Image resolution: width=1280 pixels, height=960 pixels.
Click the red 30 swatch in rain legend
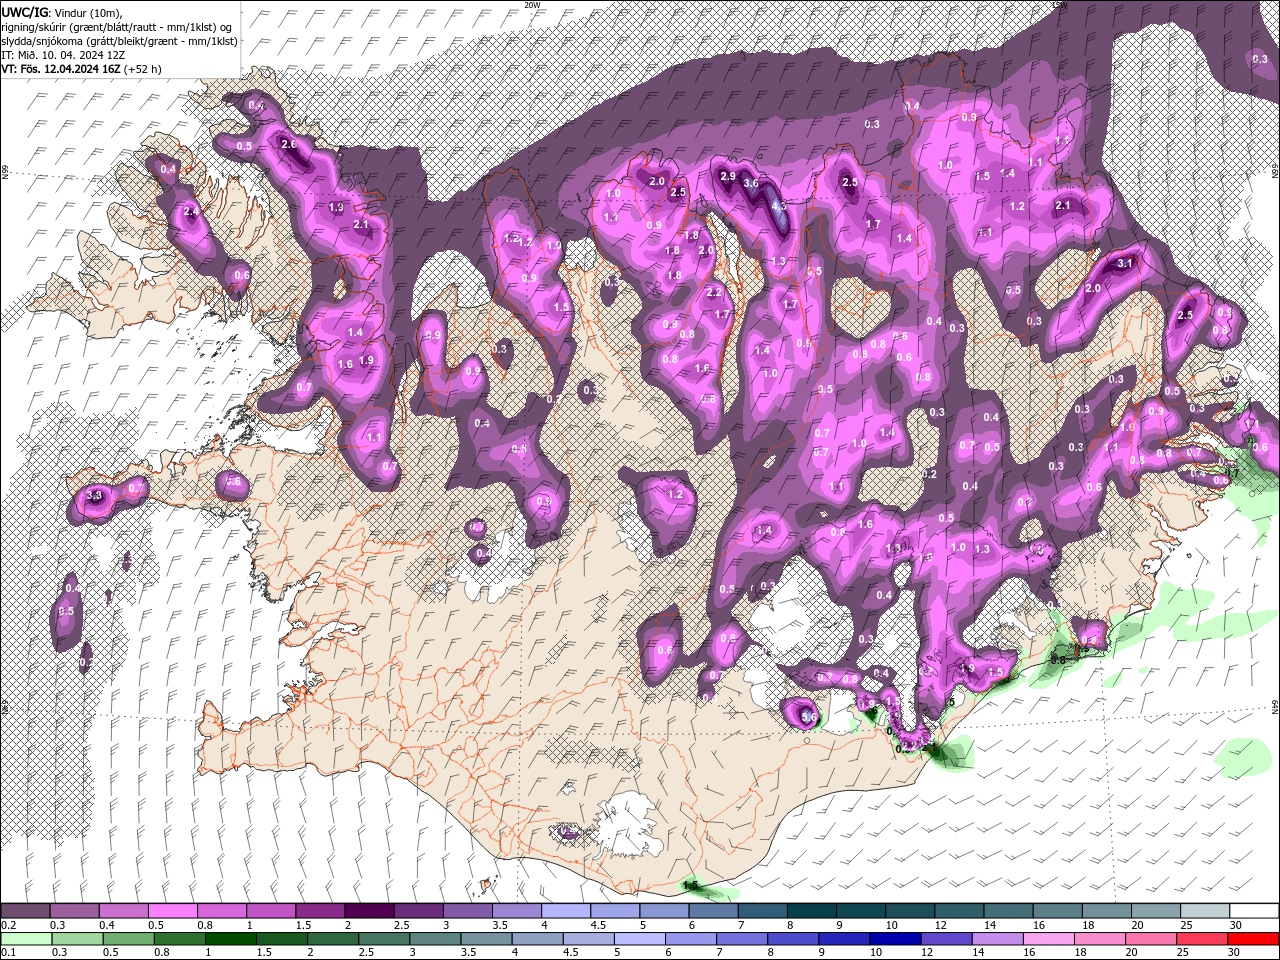coord(1254,939)
